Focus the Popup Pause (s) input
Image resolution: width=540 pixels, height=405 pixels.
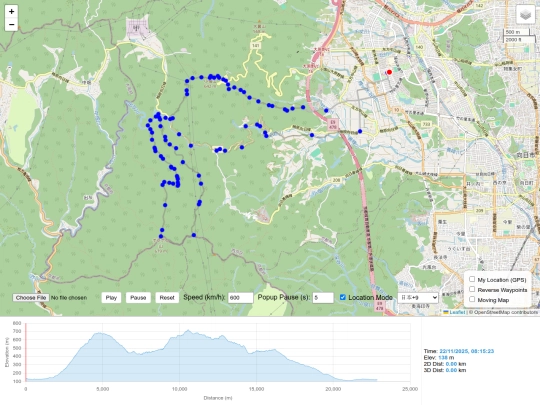(323, 298)
